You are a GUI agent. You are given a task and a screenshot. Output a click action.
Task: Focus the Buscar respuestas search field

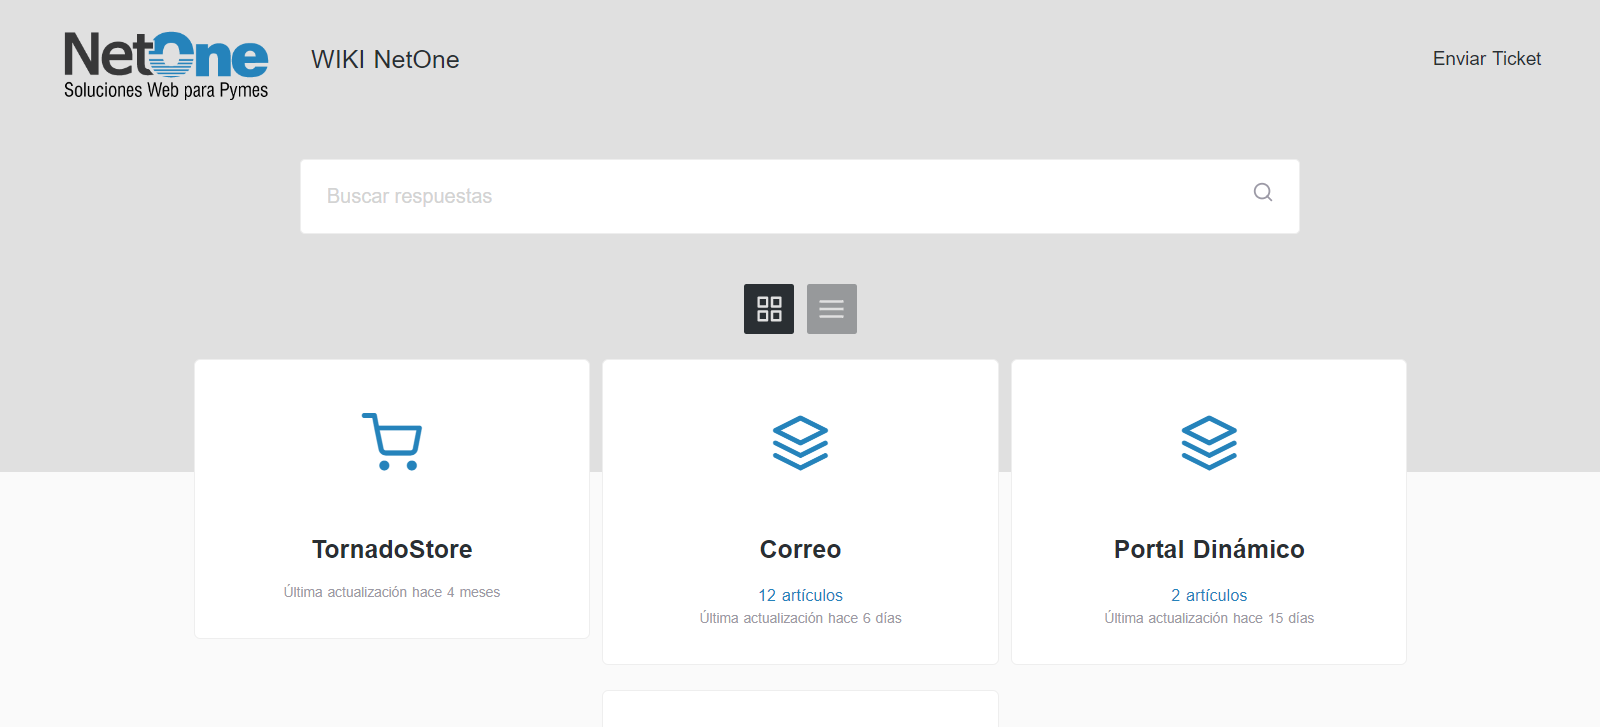800,197
